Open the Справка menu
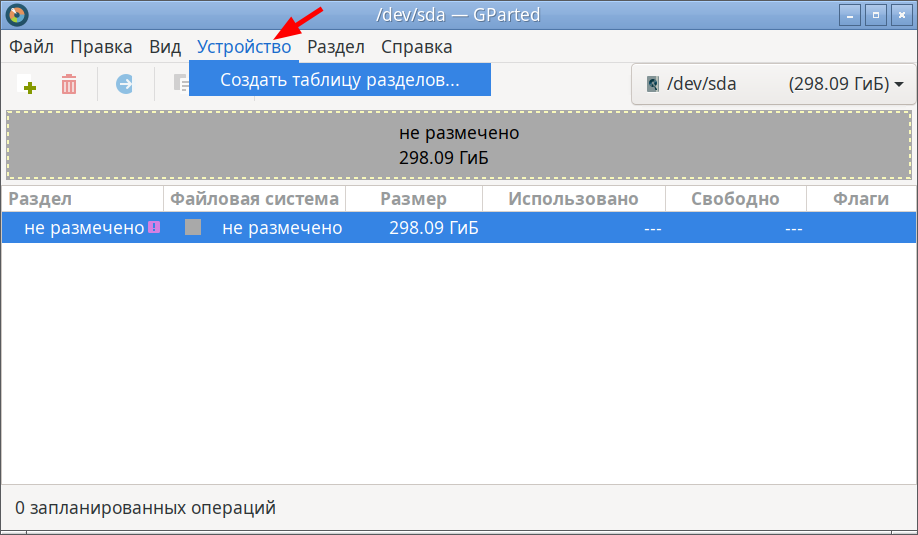This screenshot has height=535, width=918. click(416, 47)
